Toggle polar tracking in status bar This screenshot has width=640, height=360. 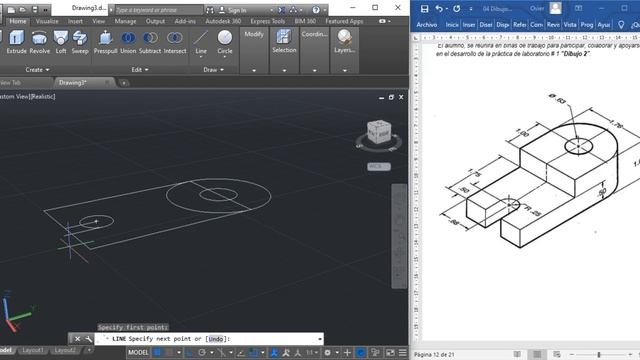(x=202, y=353)
